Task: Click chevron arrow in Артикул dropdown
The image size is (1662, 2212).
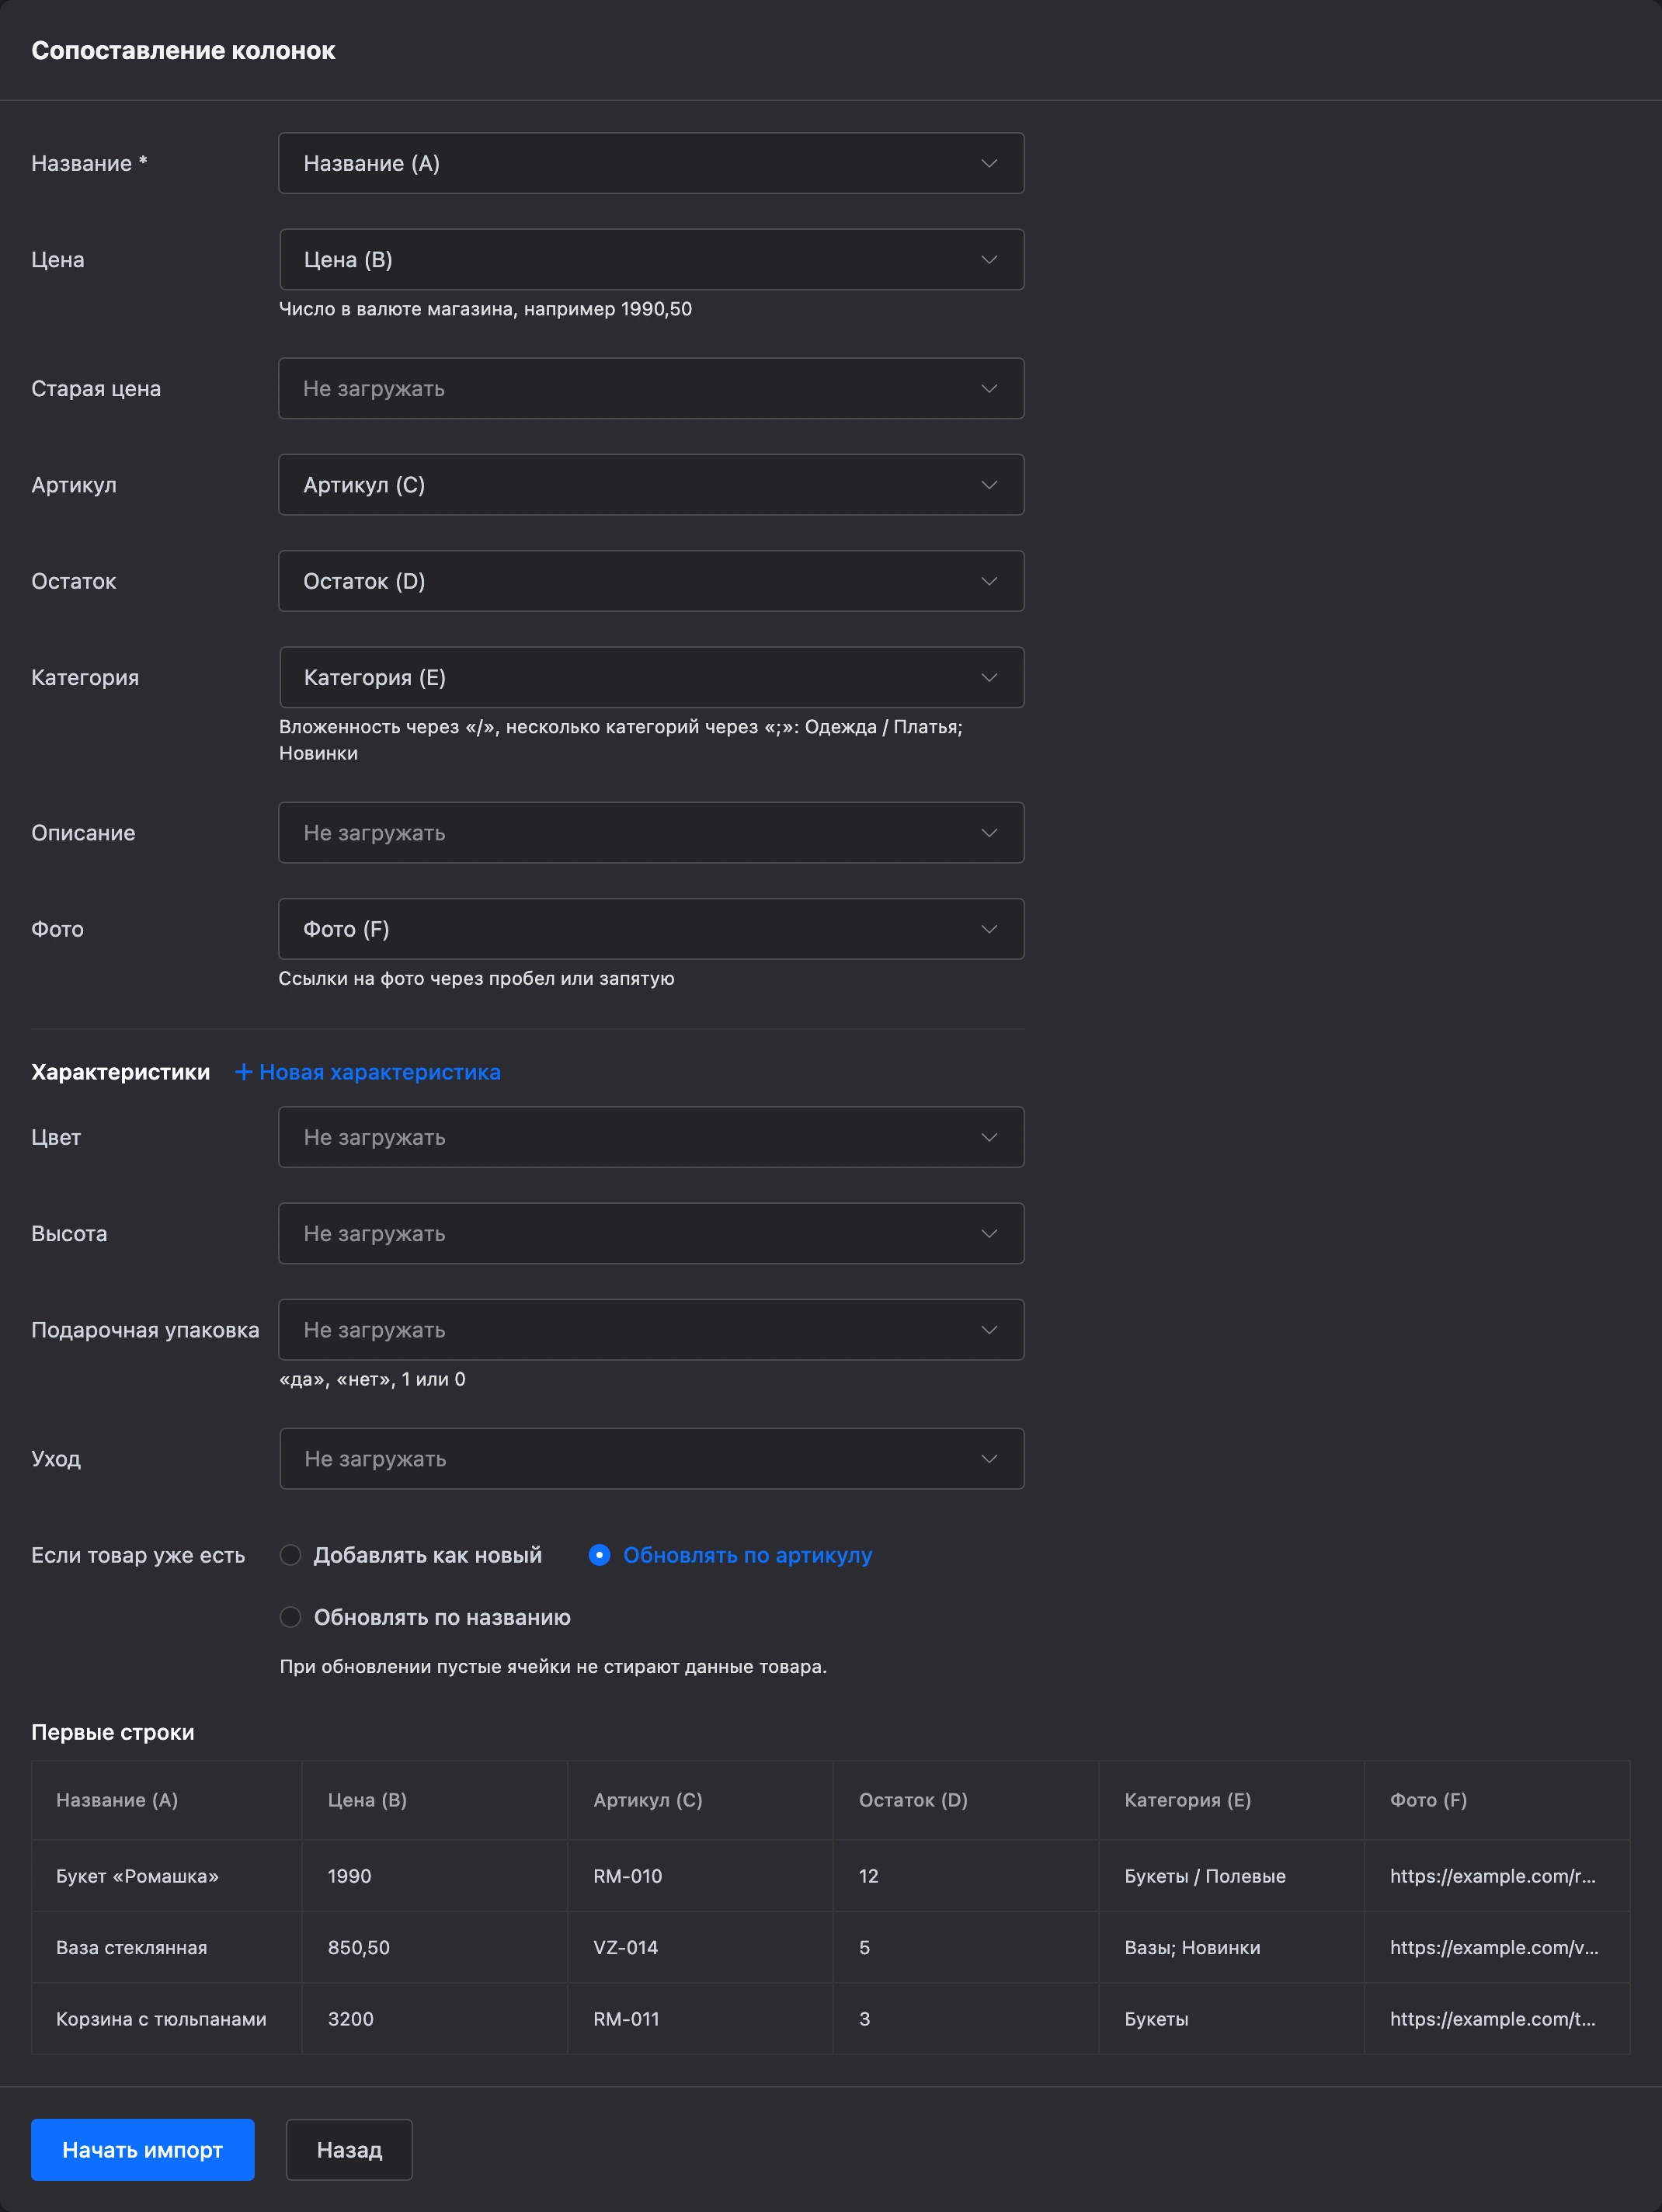Action: click(x=989, y=485)
